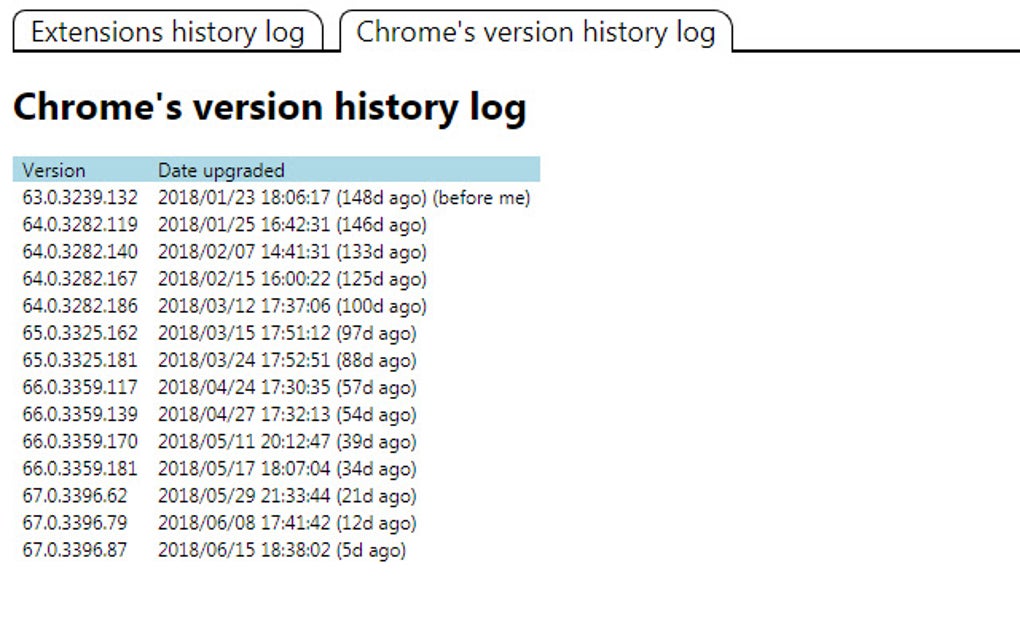Select version 64.0.3282.119 row
Image resolution: width=1020 pixels, height=638 pixels.
click(x=80, y=225)
